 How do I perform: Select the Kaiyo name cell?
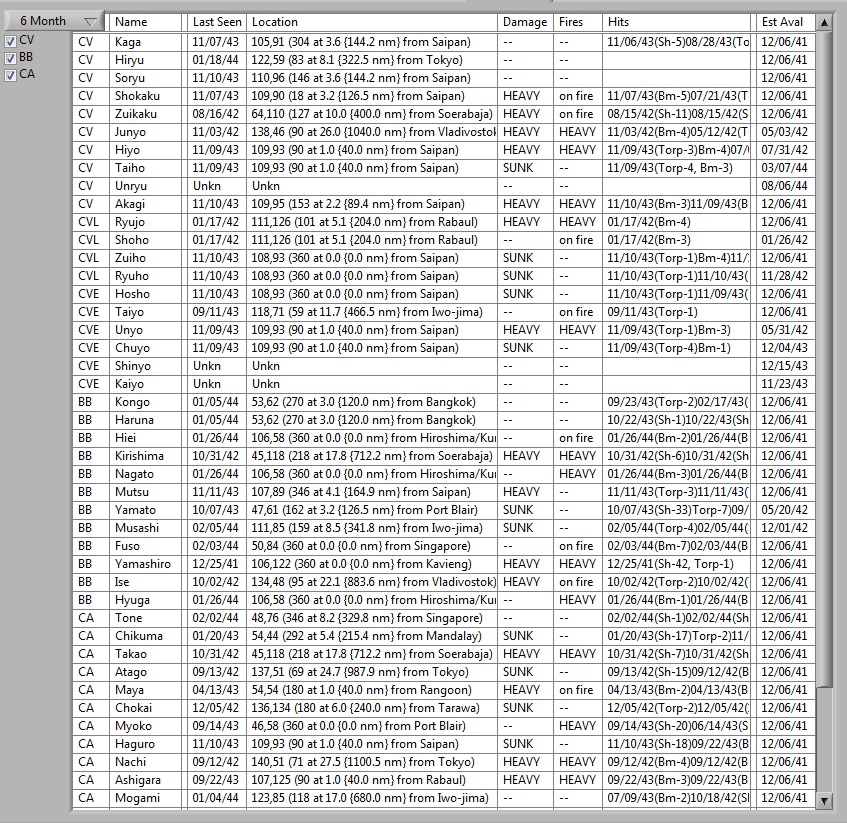click(146, 384)
